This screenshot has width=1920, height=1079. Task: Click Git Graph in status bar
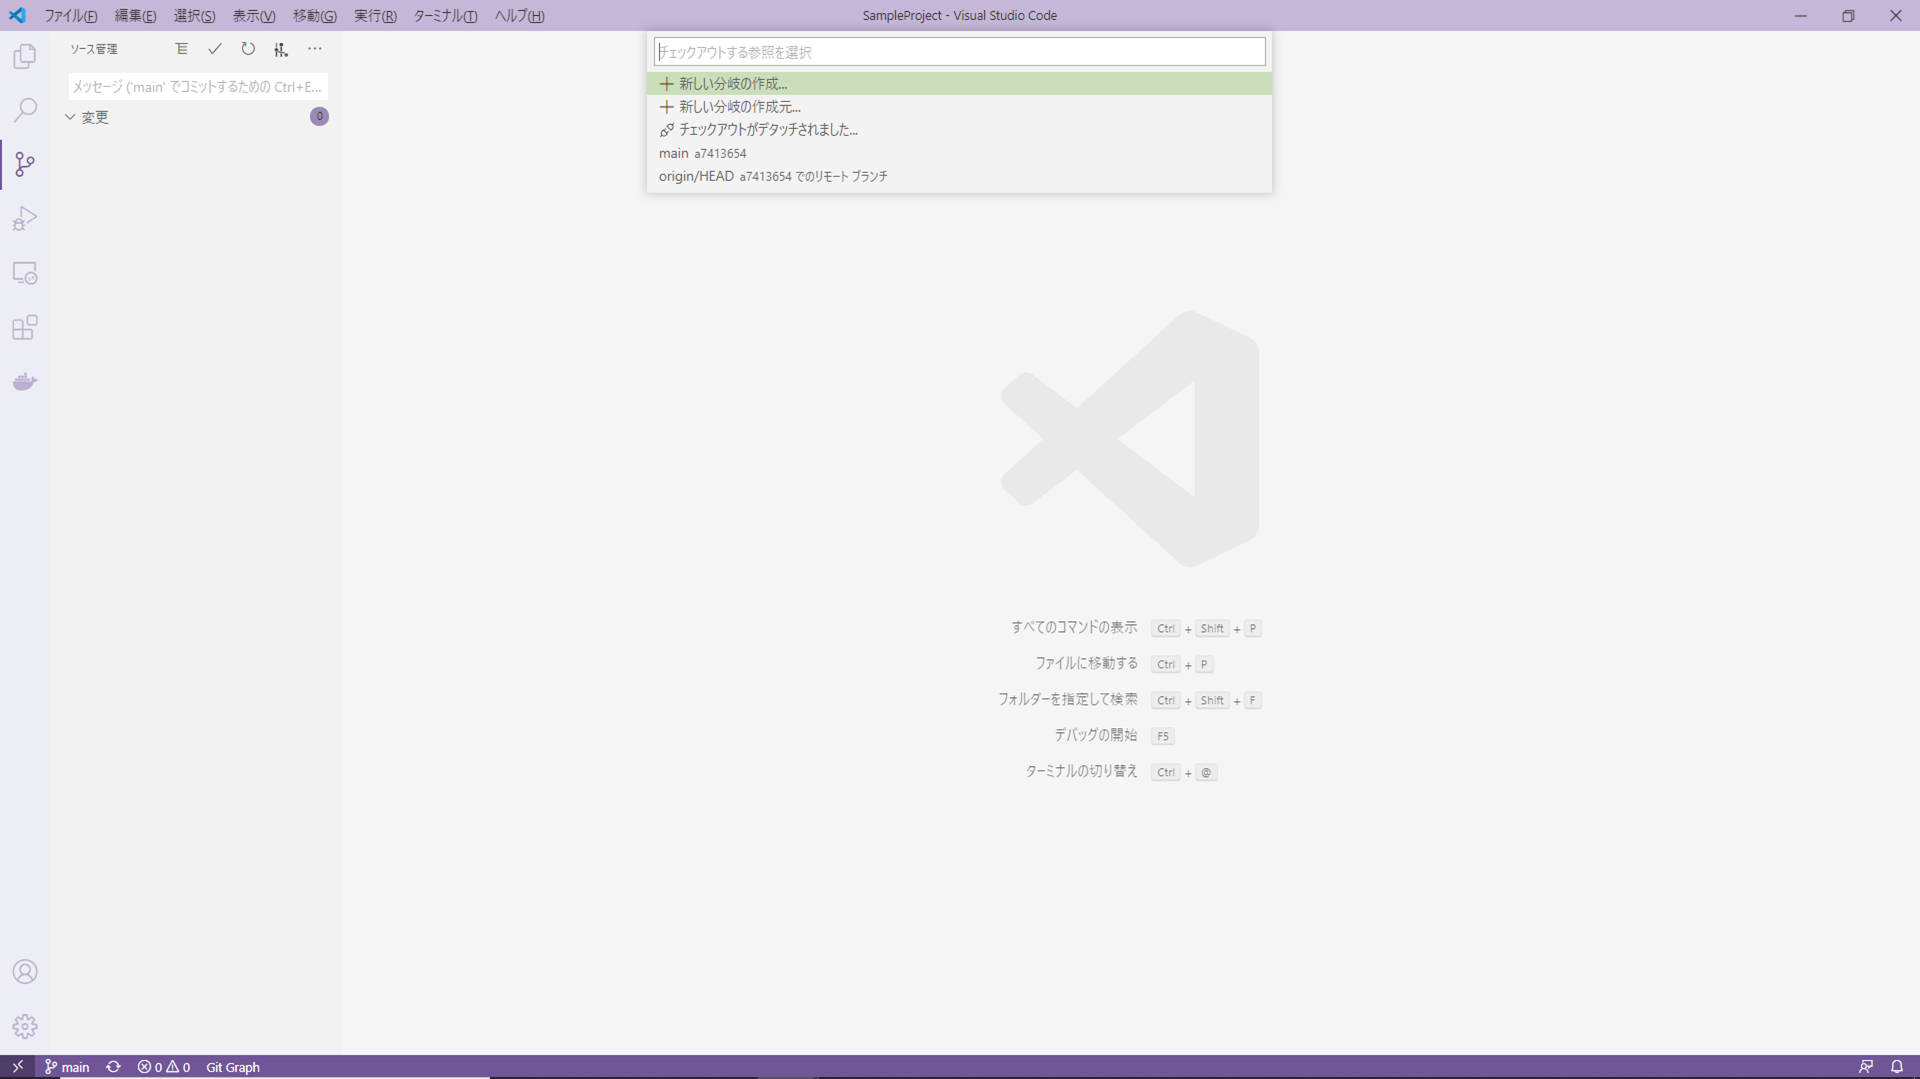click(233, 1067)
